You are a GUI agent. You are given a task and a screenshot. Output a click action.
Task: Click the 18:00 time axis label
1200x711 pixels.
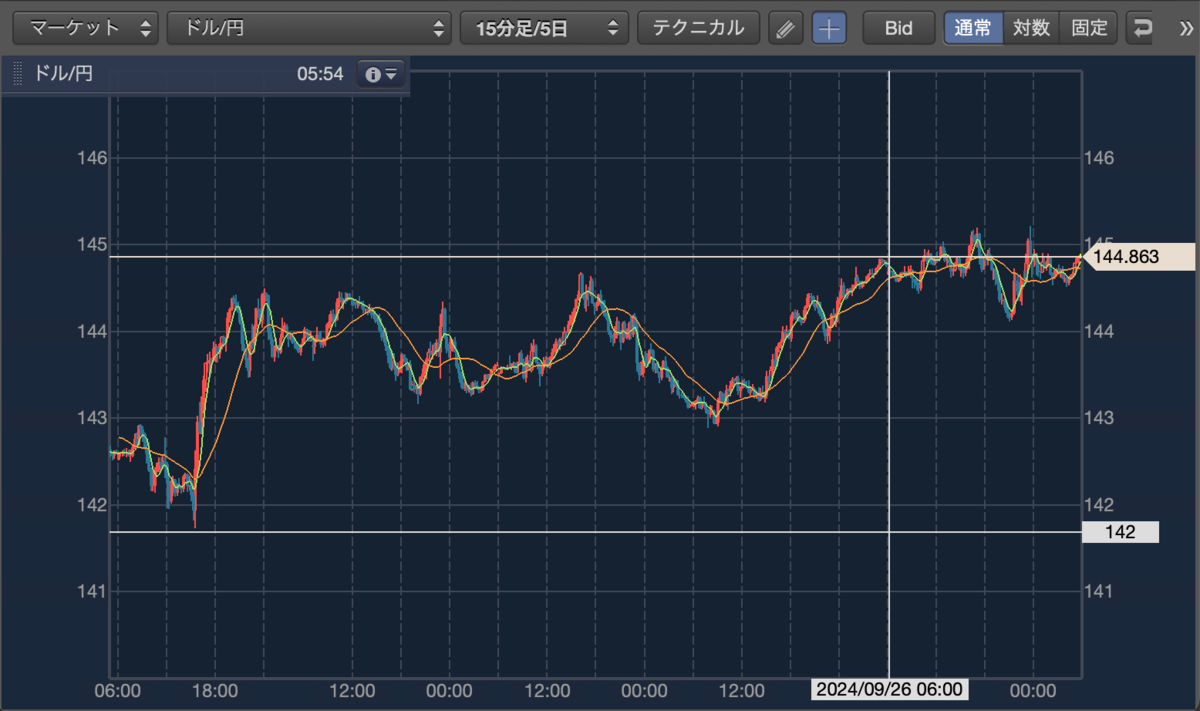214,690
